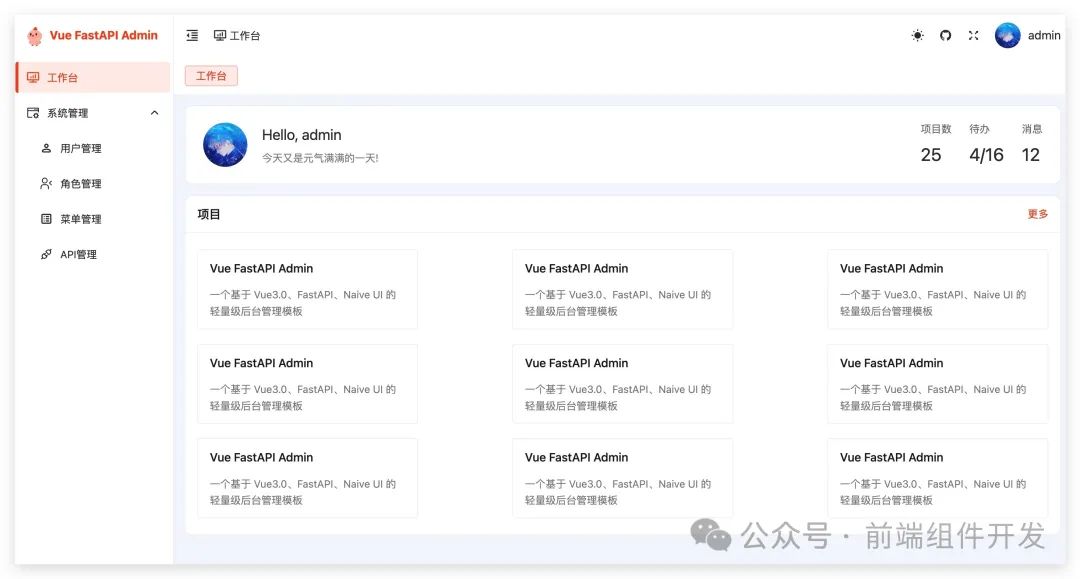Image resolution: width=1080 pixels, height=579 pixels.
Task: Click the Hello, admin greeting text
Action: pyautogui.click(x=302, y=135)
